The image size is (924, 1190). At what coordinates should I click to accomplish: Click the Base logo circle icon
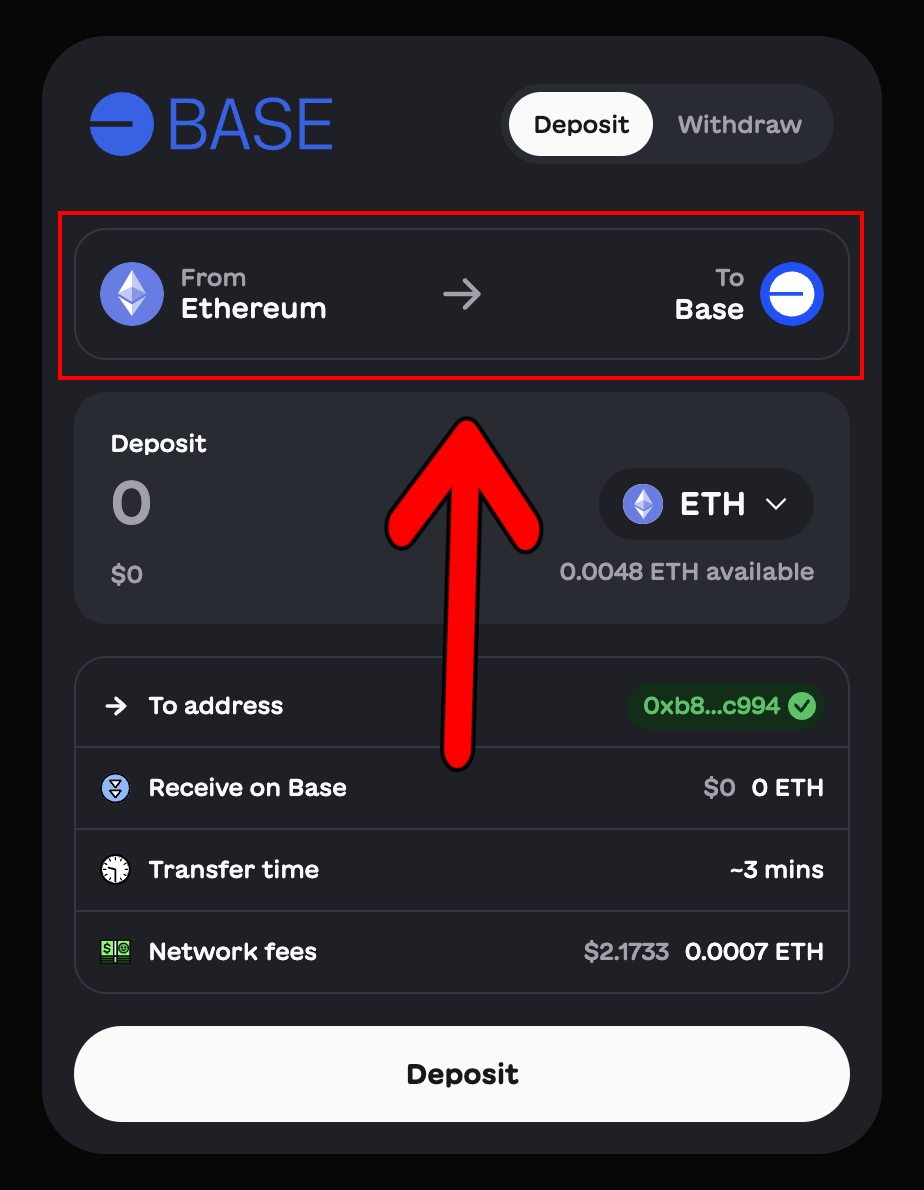point(121,124)
